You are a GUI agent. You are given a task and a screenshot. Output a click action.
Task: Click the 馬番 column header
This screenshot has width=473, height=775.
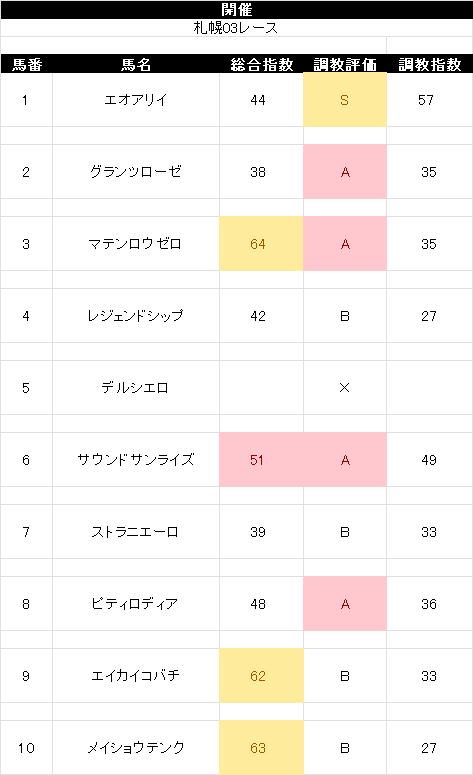[x=27, y=64]
